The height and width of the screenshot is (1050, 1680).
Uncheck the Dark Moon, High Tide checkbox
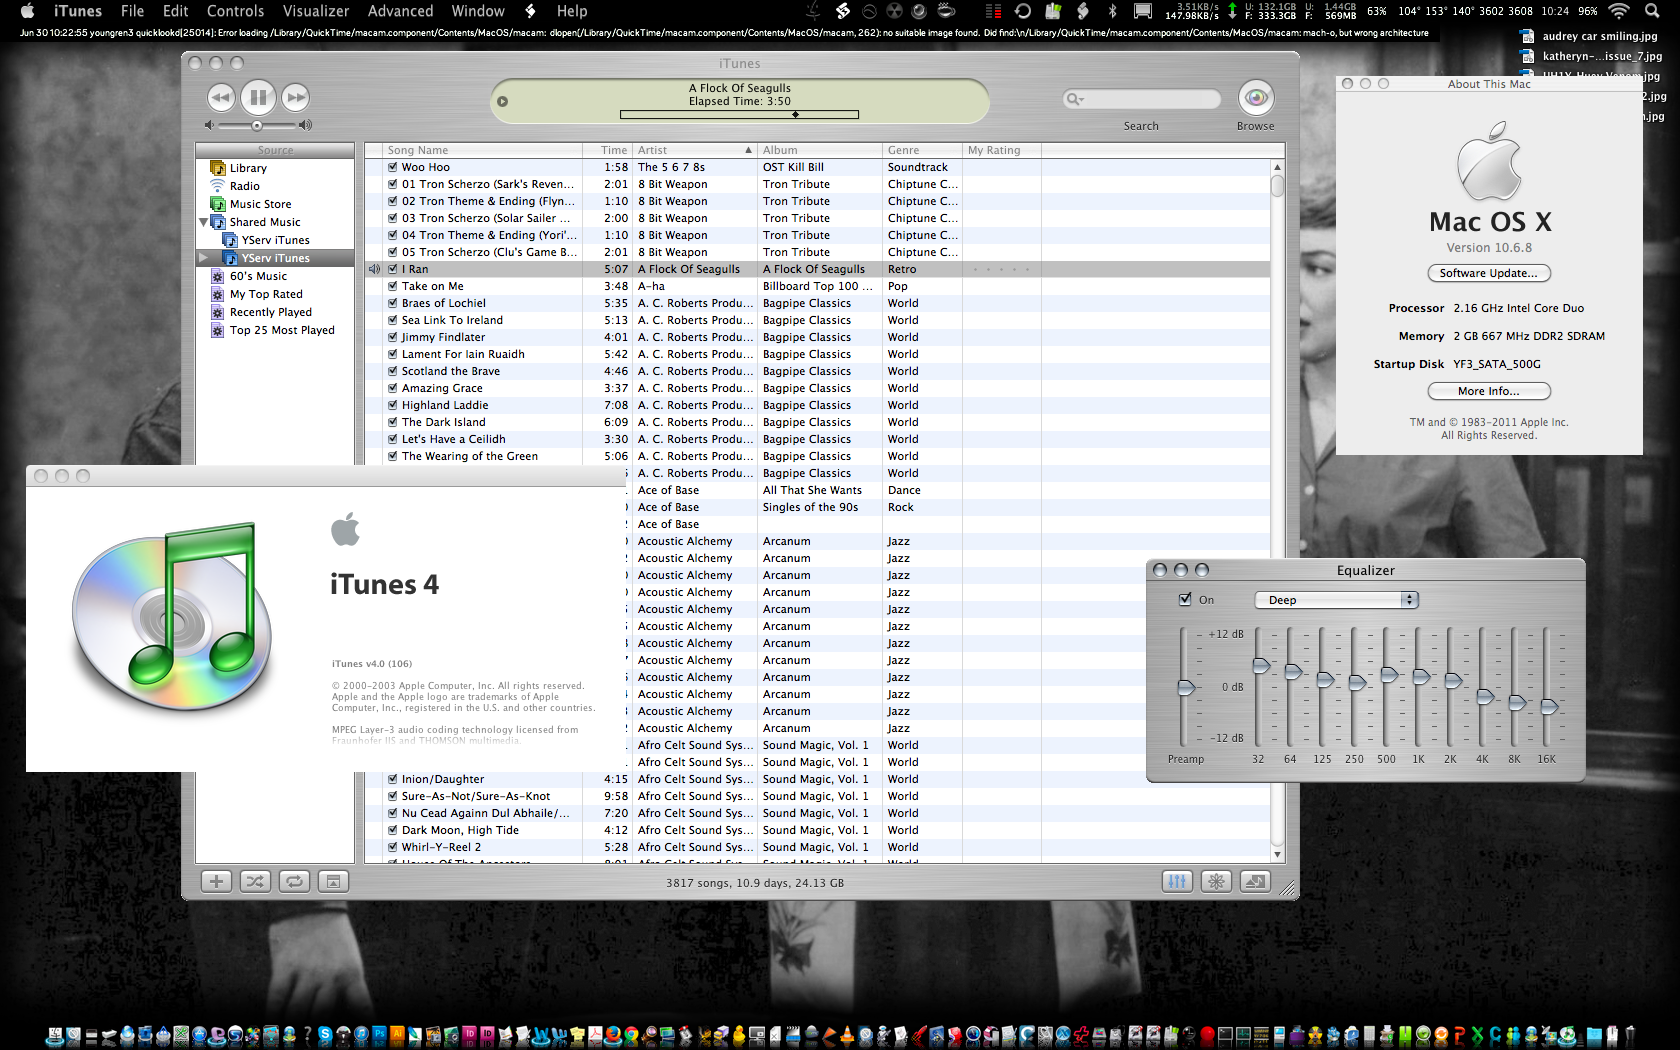coord(393,830)
